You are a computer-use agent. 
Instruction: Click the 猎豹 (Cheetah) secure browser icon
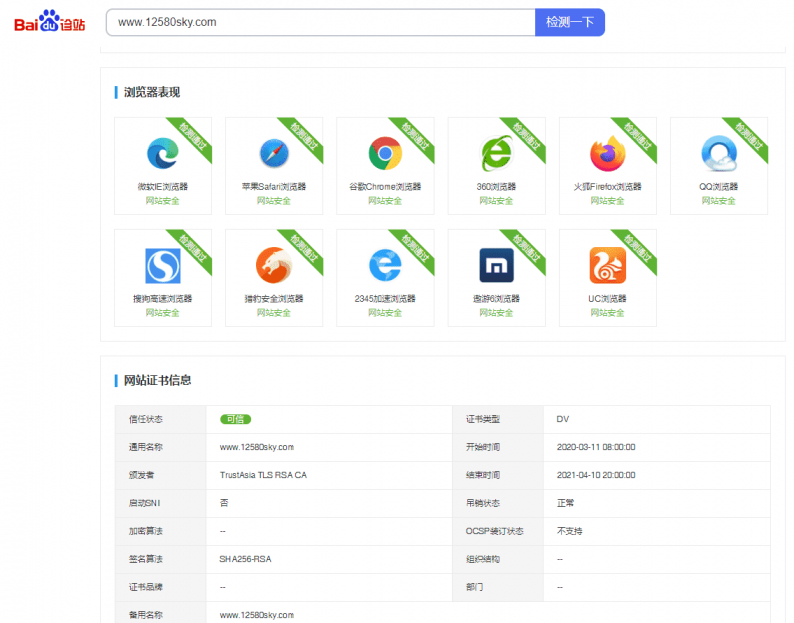point(274,265)
